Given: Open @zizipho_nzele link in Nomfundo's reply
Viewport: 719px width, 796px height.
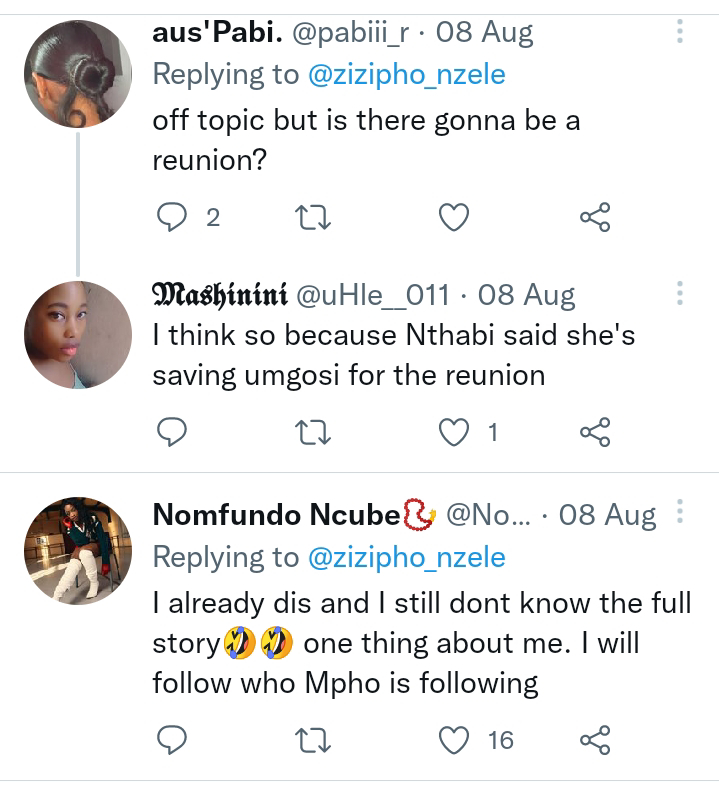Looking at the screenshot, I should 407,557.
